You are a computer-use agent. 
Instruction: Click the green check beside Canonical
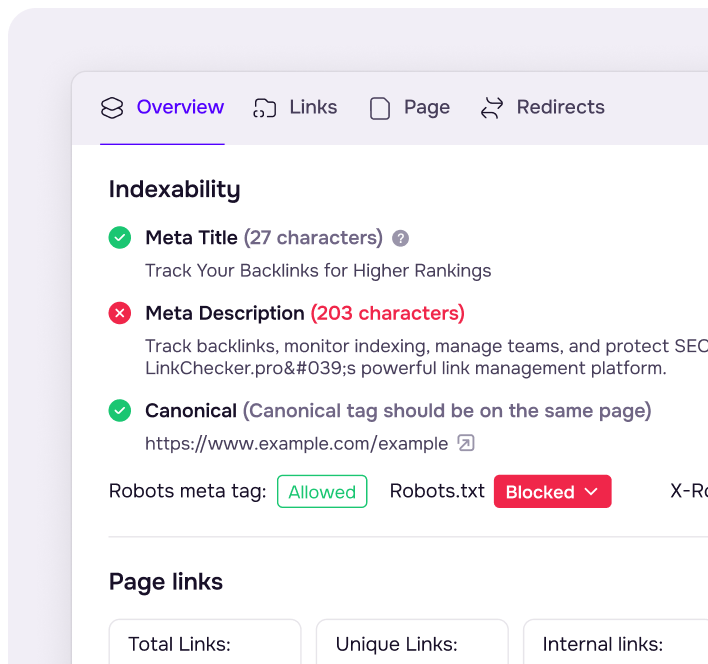pyautogui.click(x=120, y=410)
